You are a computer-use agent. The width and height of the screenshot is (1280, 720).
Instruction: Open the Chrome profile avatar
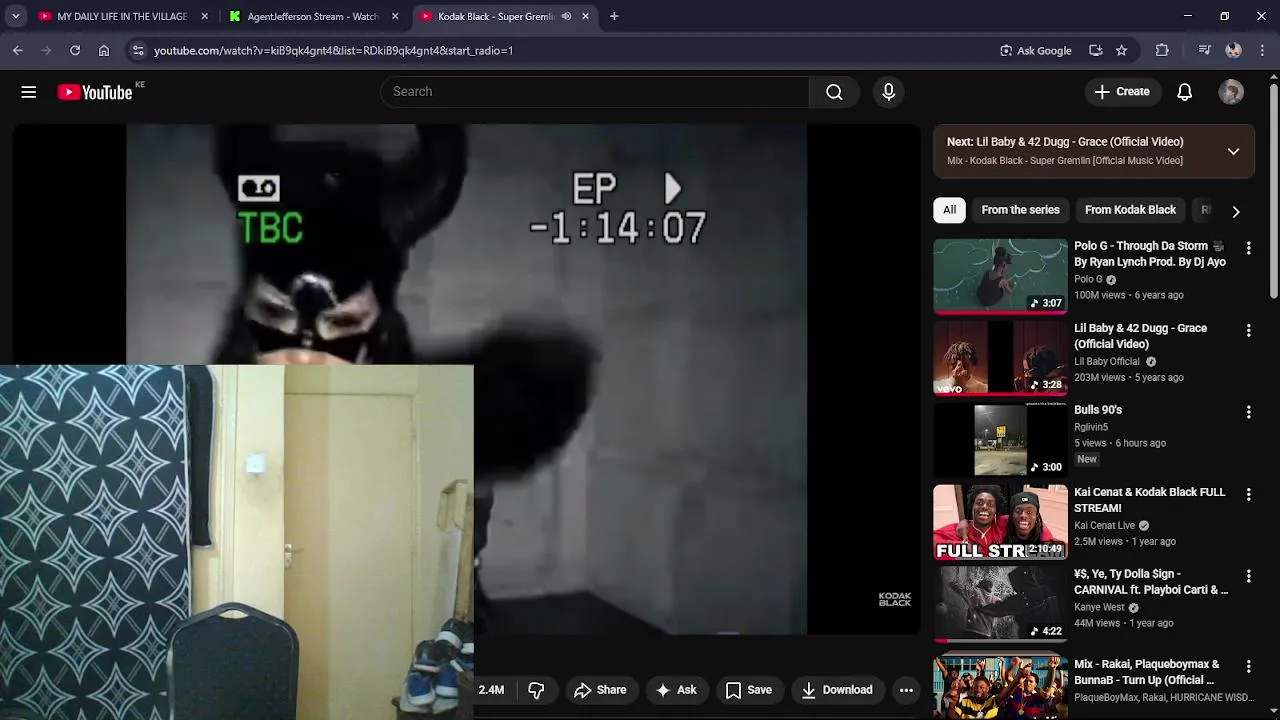click(1233, 50)
